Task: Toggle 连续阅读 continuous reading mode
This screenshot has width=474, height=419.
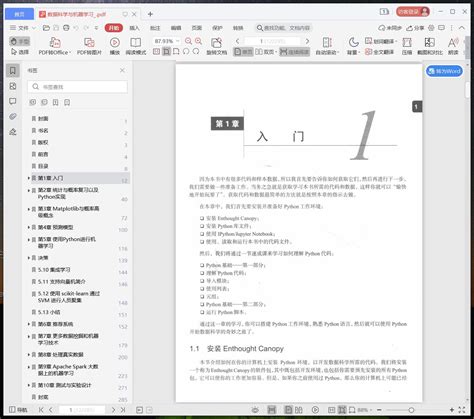Action: (295, 52)
